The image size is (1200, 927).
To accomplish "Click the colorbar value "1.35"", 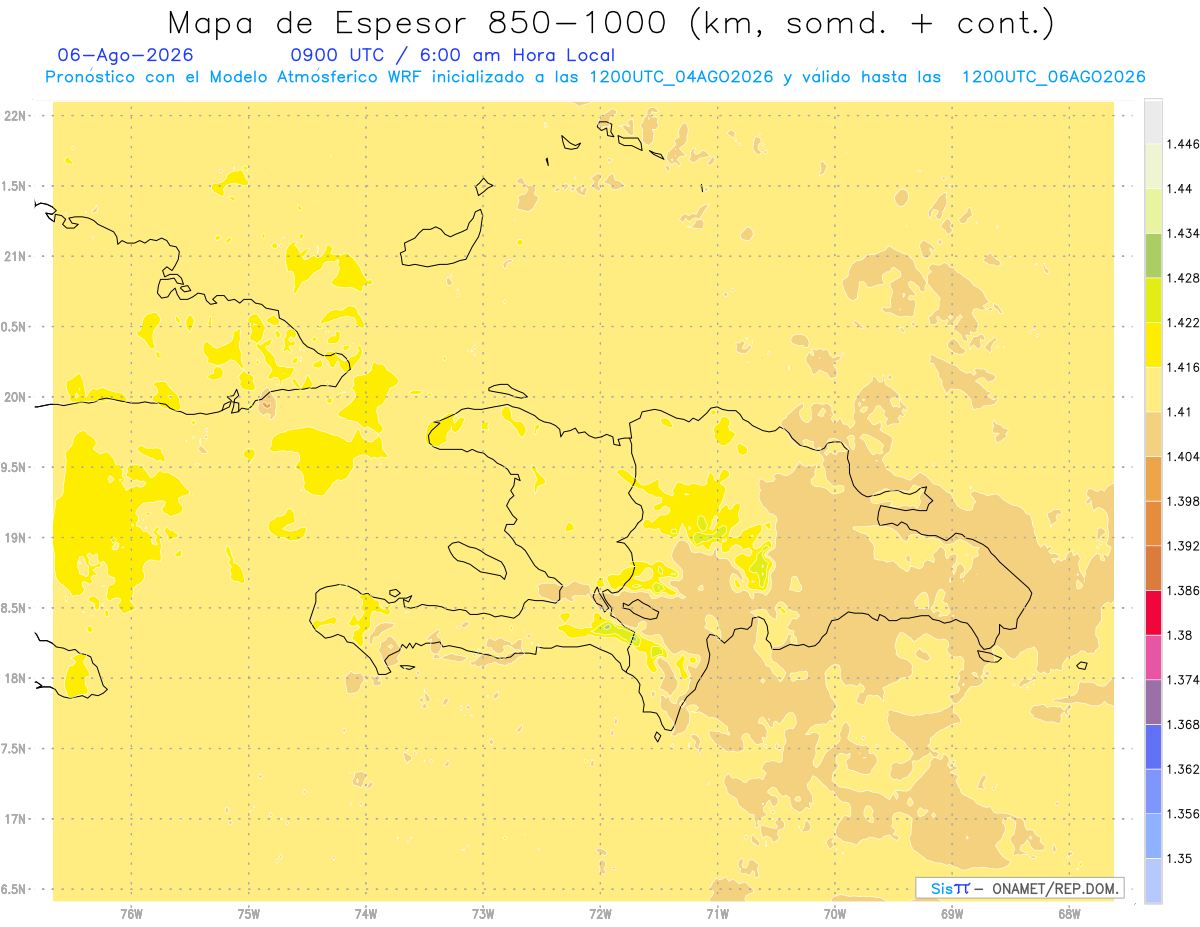I will click(x=1178, y=859).
